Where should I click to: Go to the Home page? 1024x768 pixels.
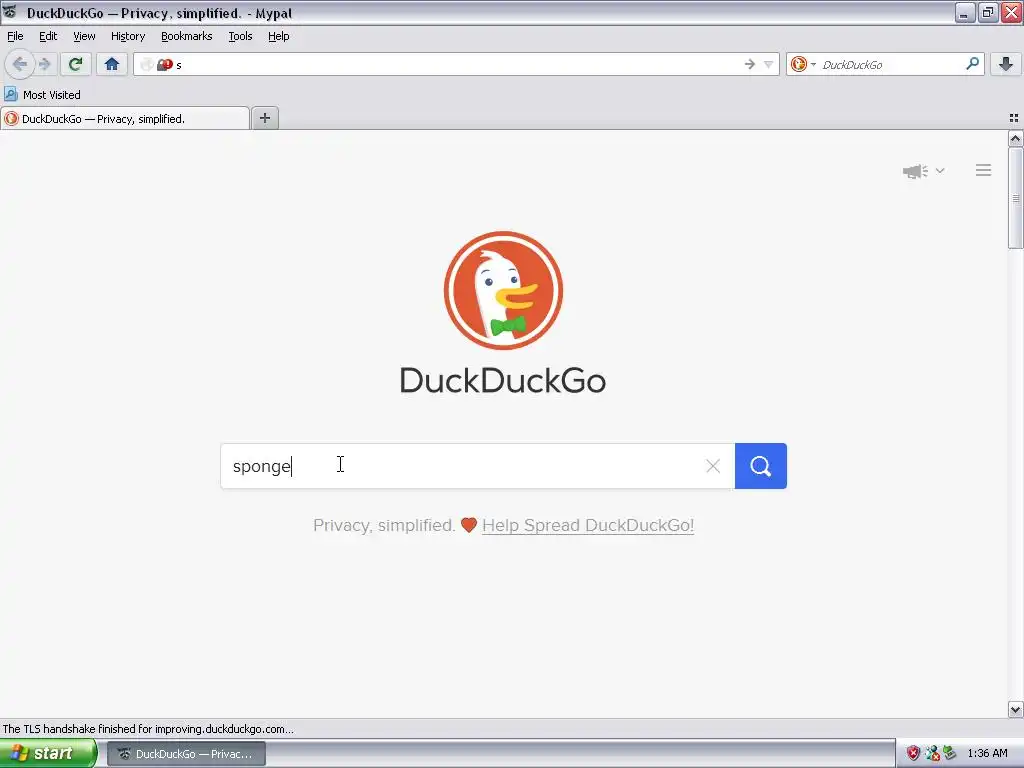pyautogui.click(x=112, y=64)
